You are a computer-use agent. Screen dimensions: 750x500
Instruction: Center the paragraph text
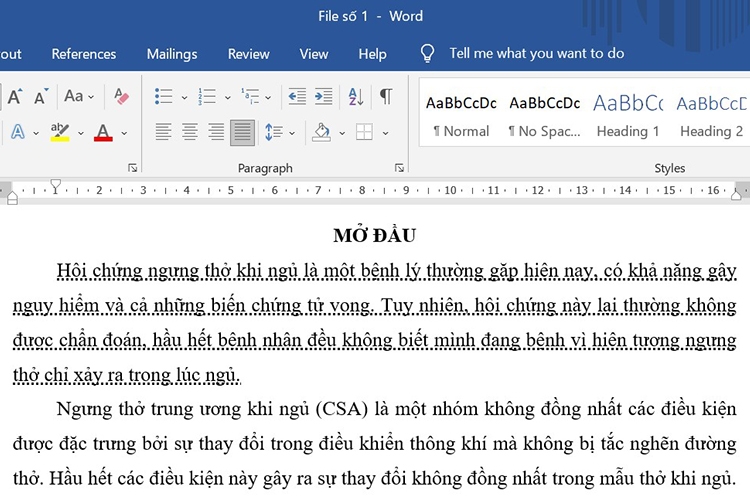click(x=190, y=132)
